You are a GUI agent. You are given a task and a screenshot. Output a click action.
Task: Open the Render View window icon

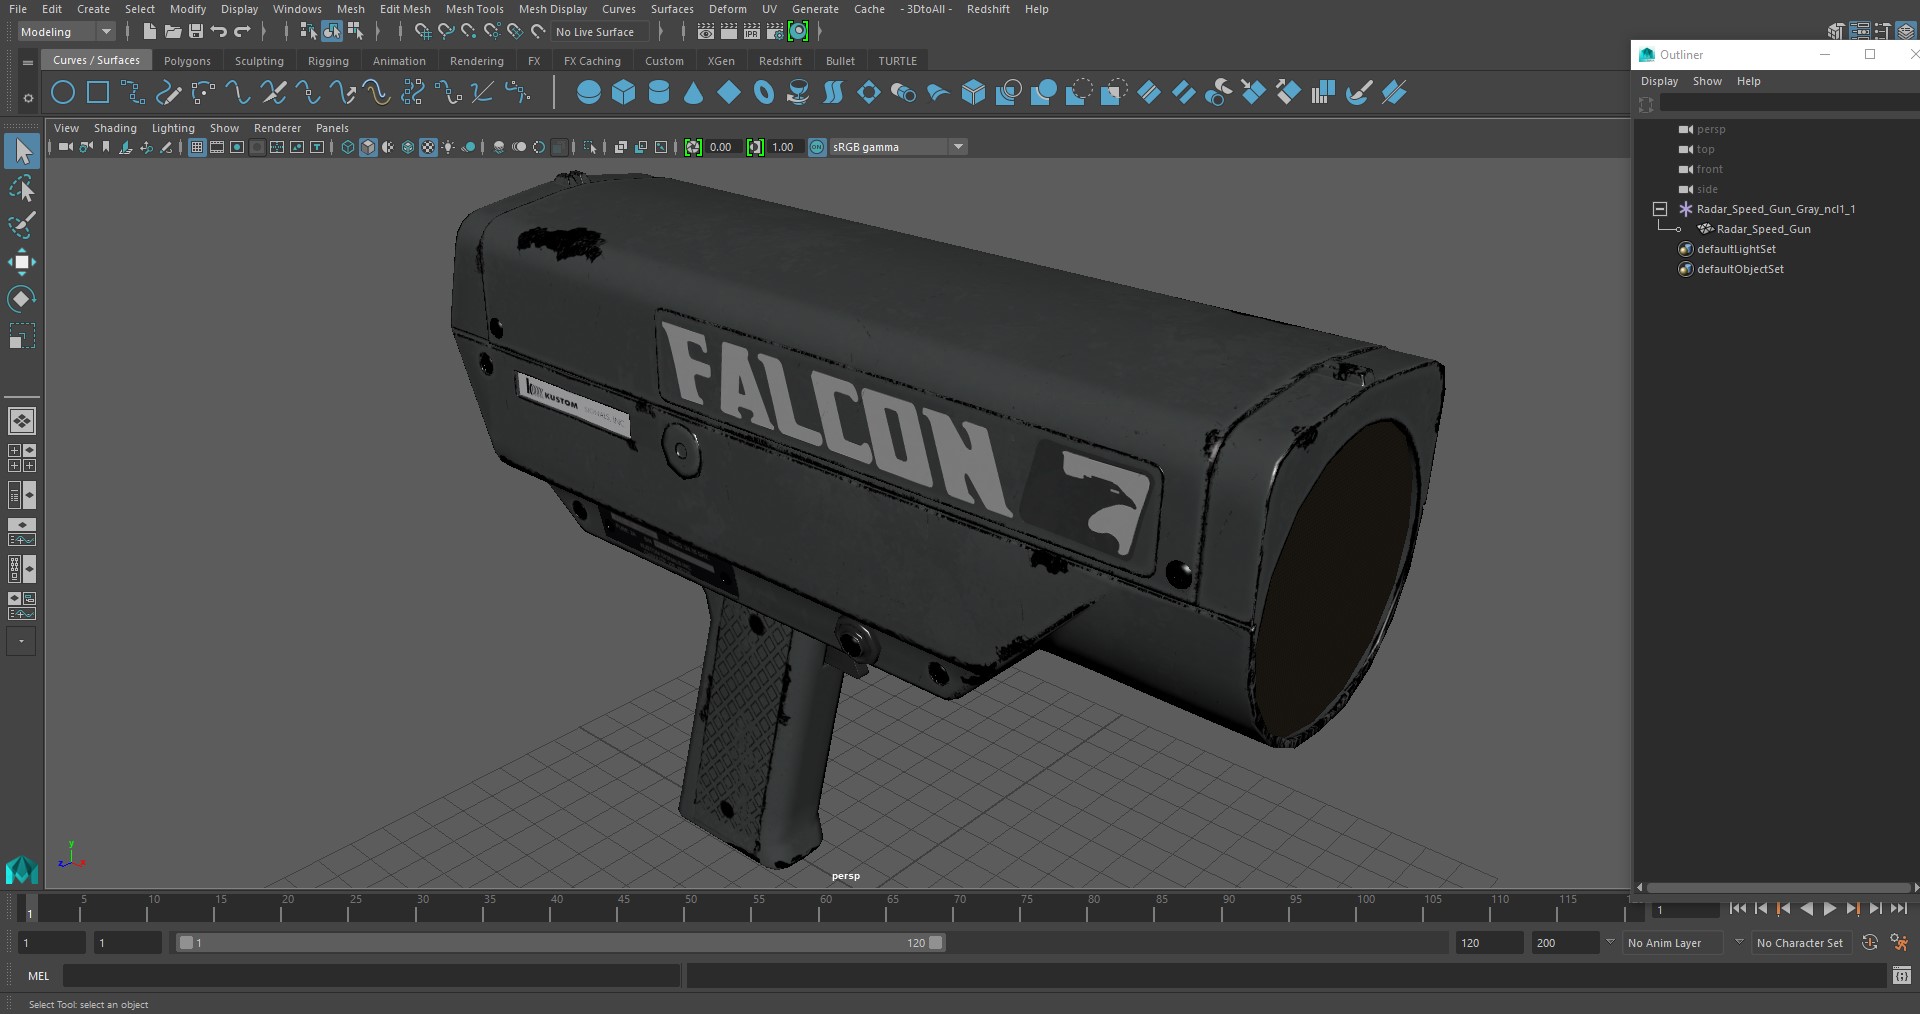tap(706, 32)
